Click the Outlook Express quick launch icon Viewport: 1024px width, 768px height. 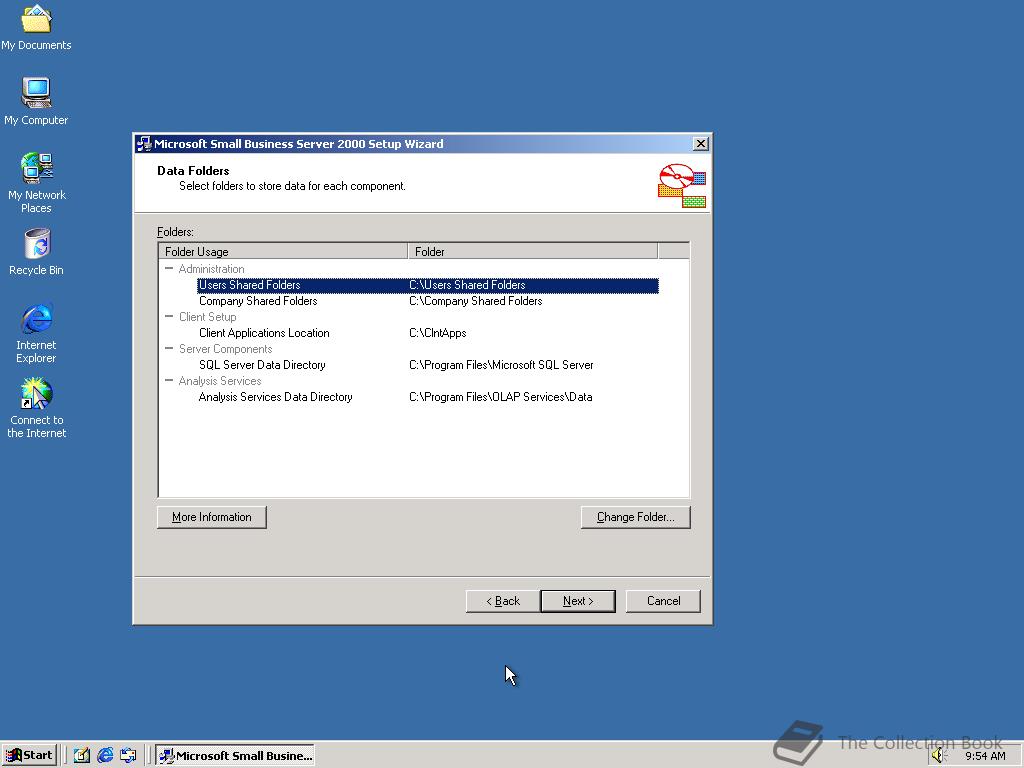(128, 755)
